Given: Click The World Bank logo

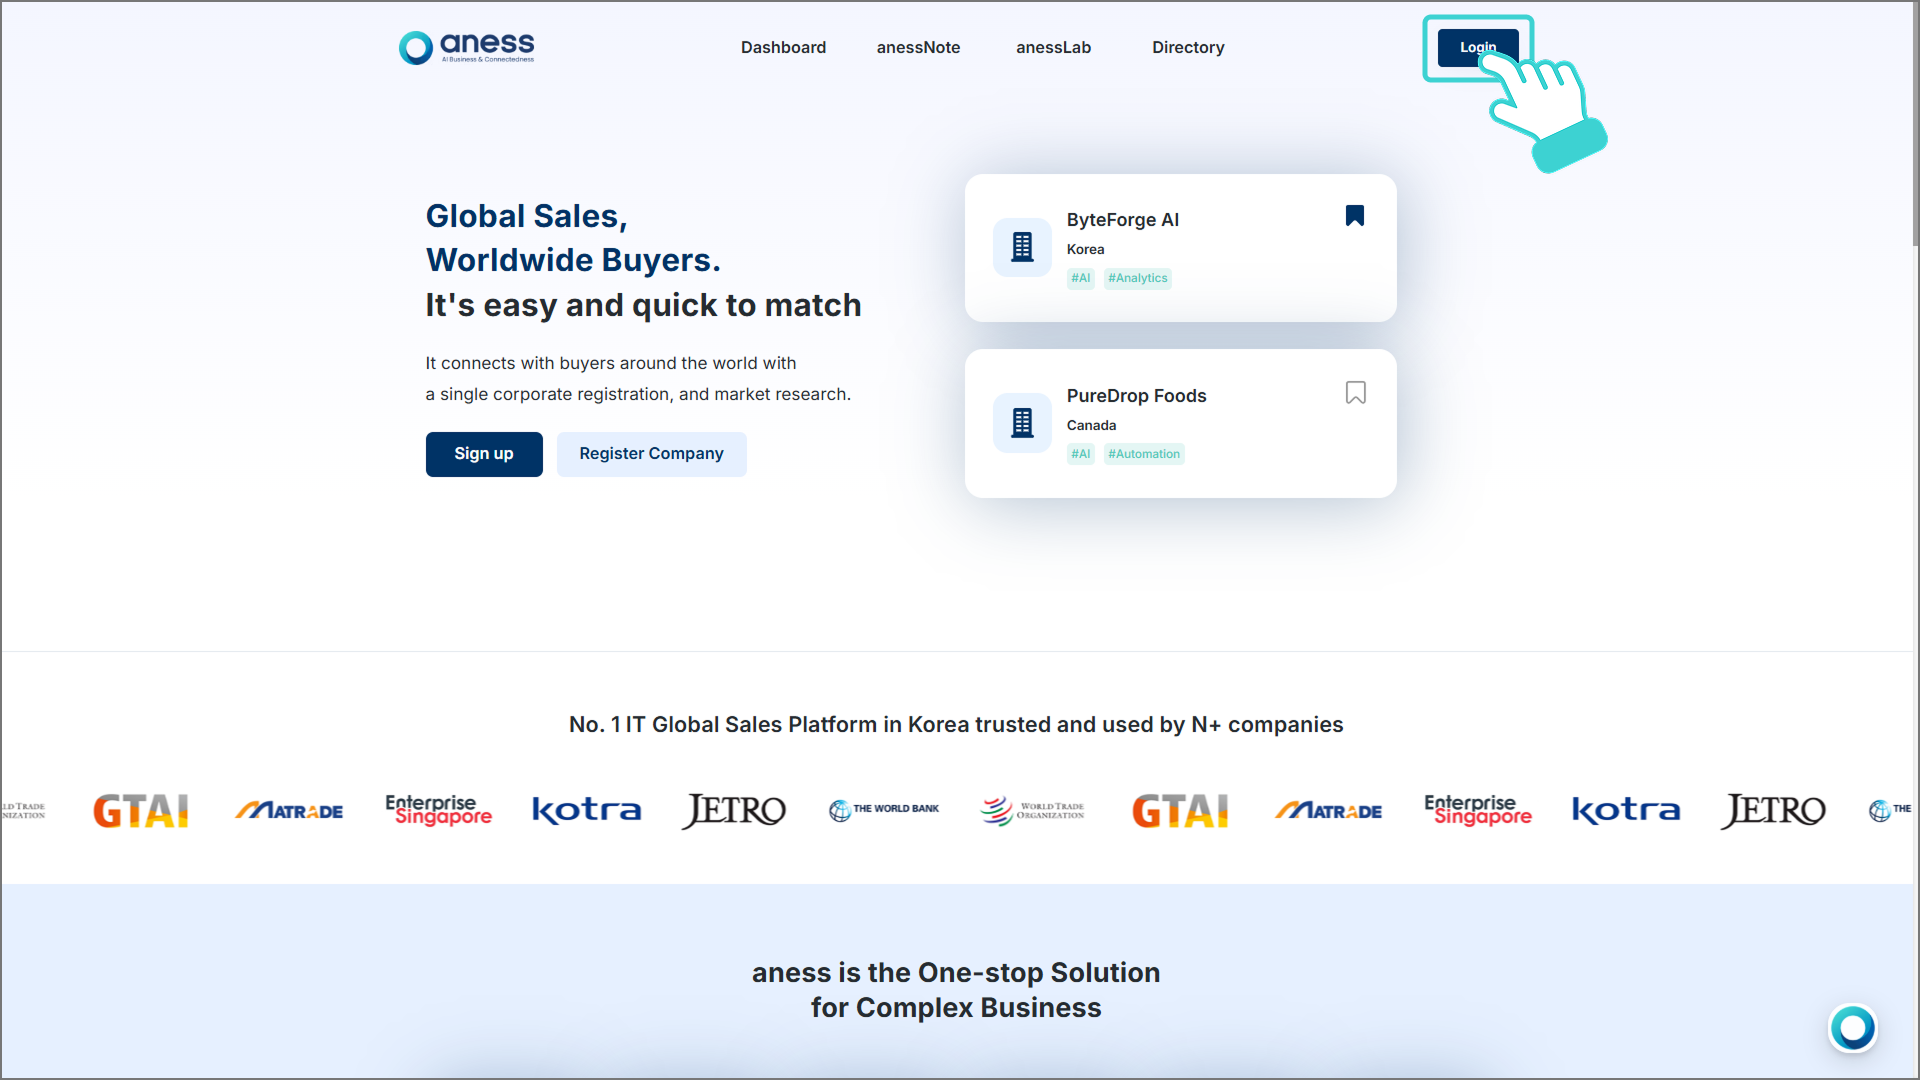Looking at the screenshot, I should tap(884, 810).
